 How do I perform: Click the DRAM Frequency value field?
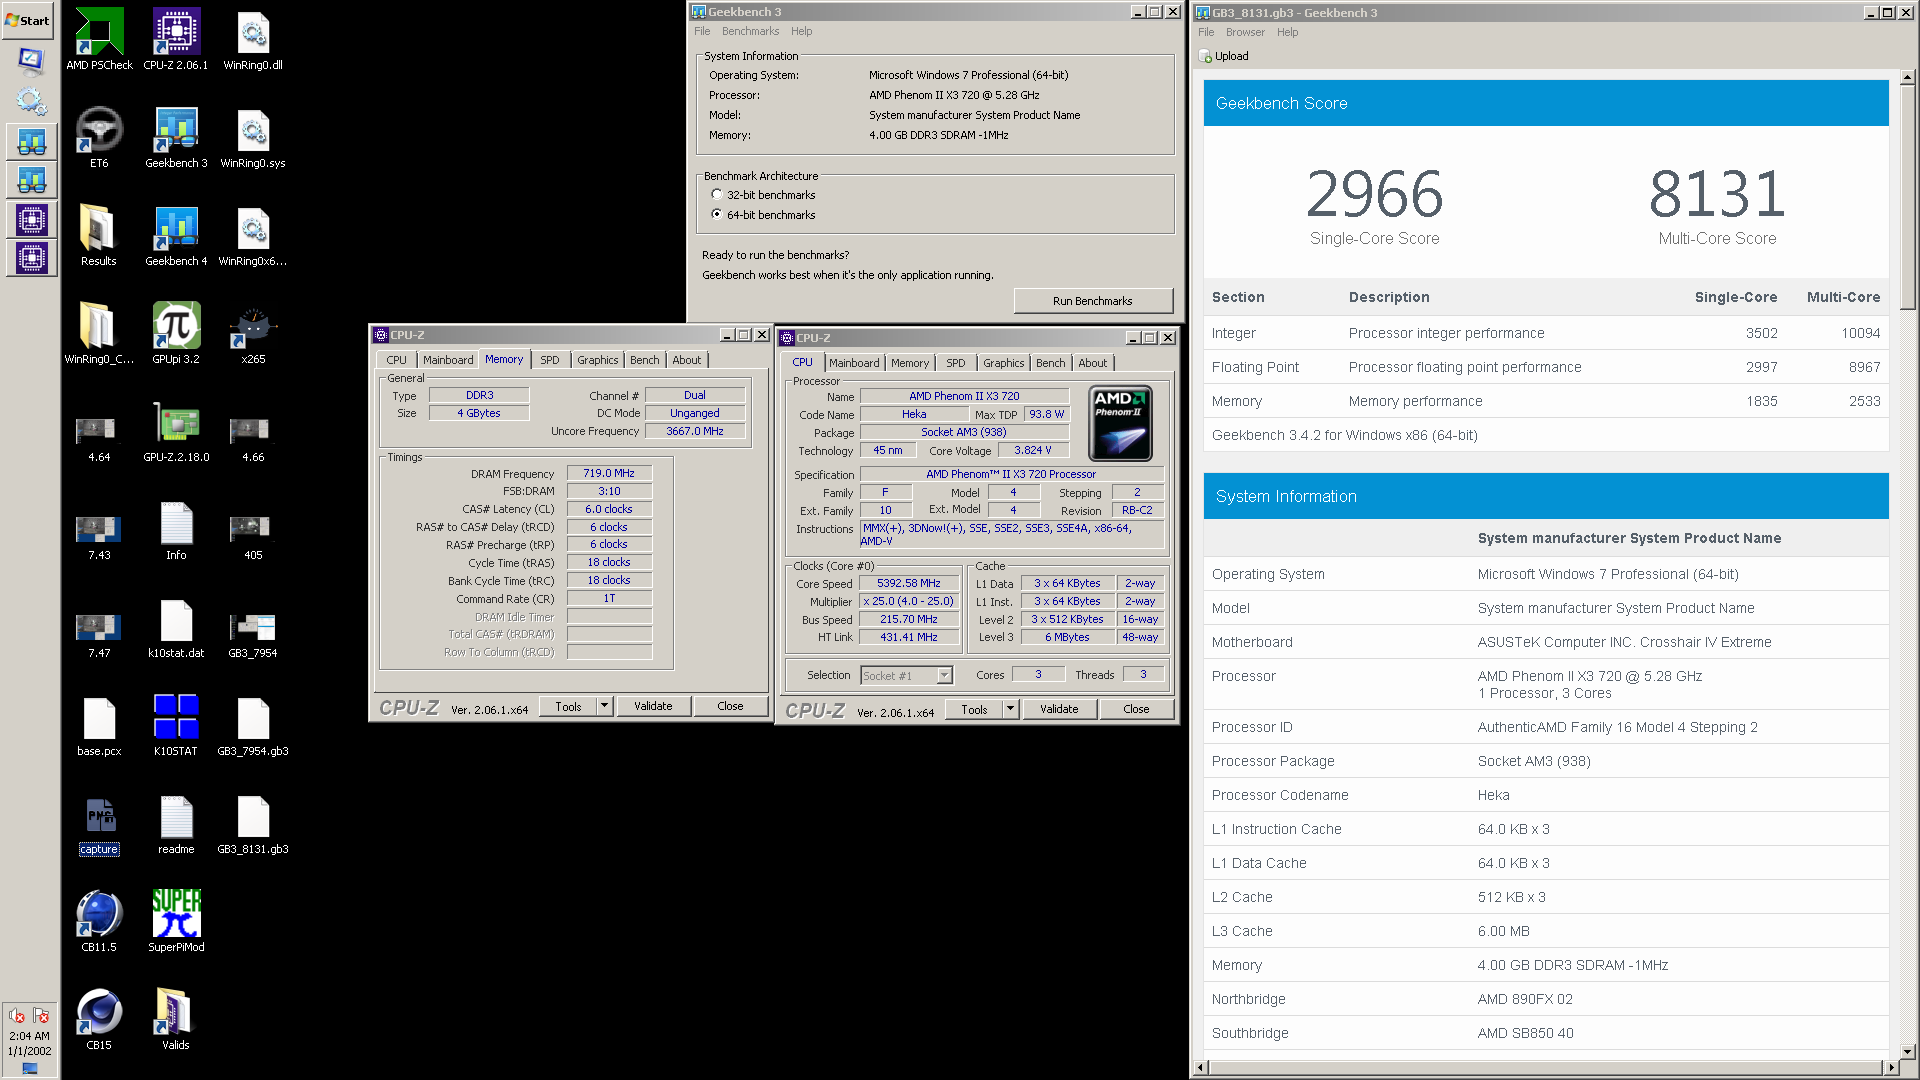tap(609, 474)
